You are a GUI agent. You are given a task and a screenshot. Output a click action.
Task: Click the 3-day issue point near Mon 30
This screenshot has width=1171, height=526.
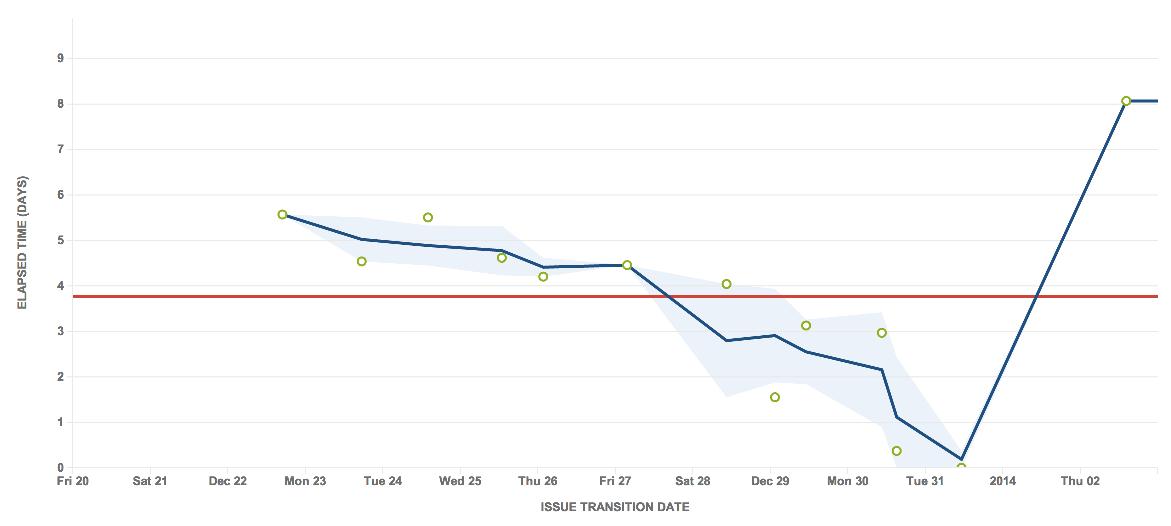pos(882,332)
